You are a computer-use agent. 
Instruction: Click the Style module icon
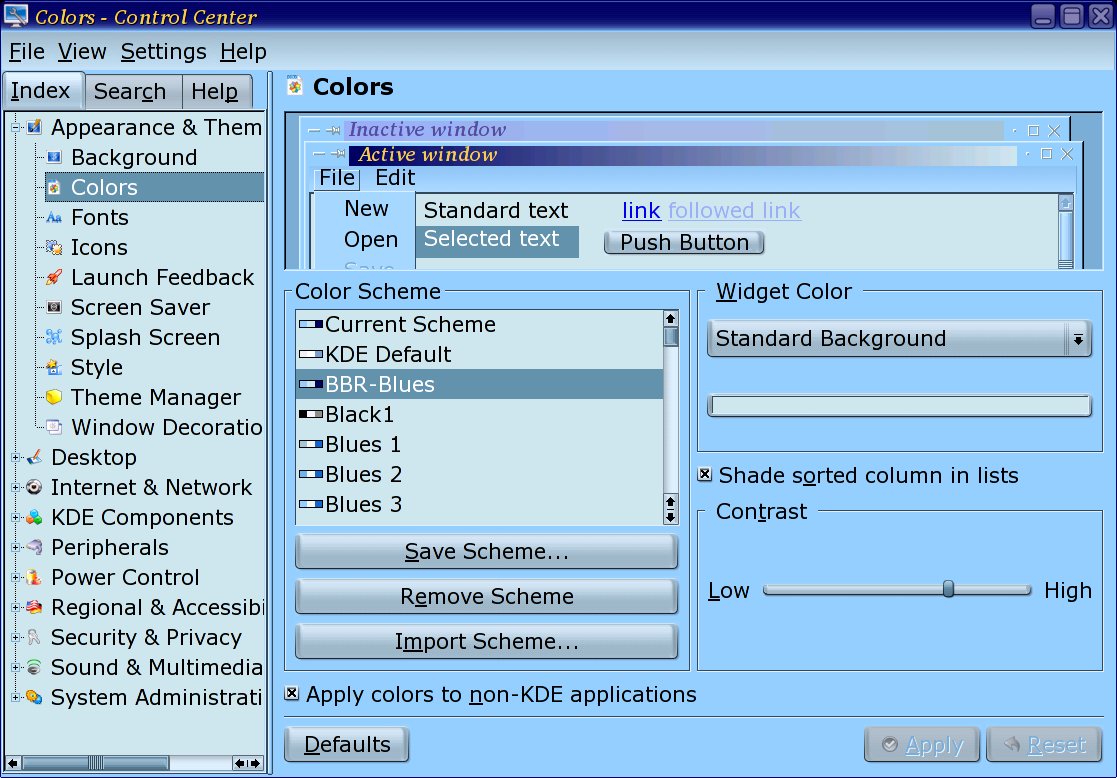(x=54, y=367)
